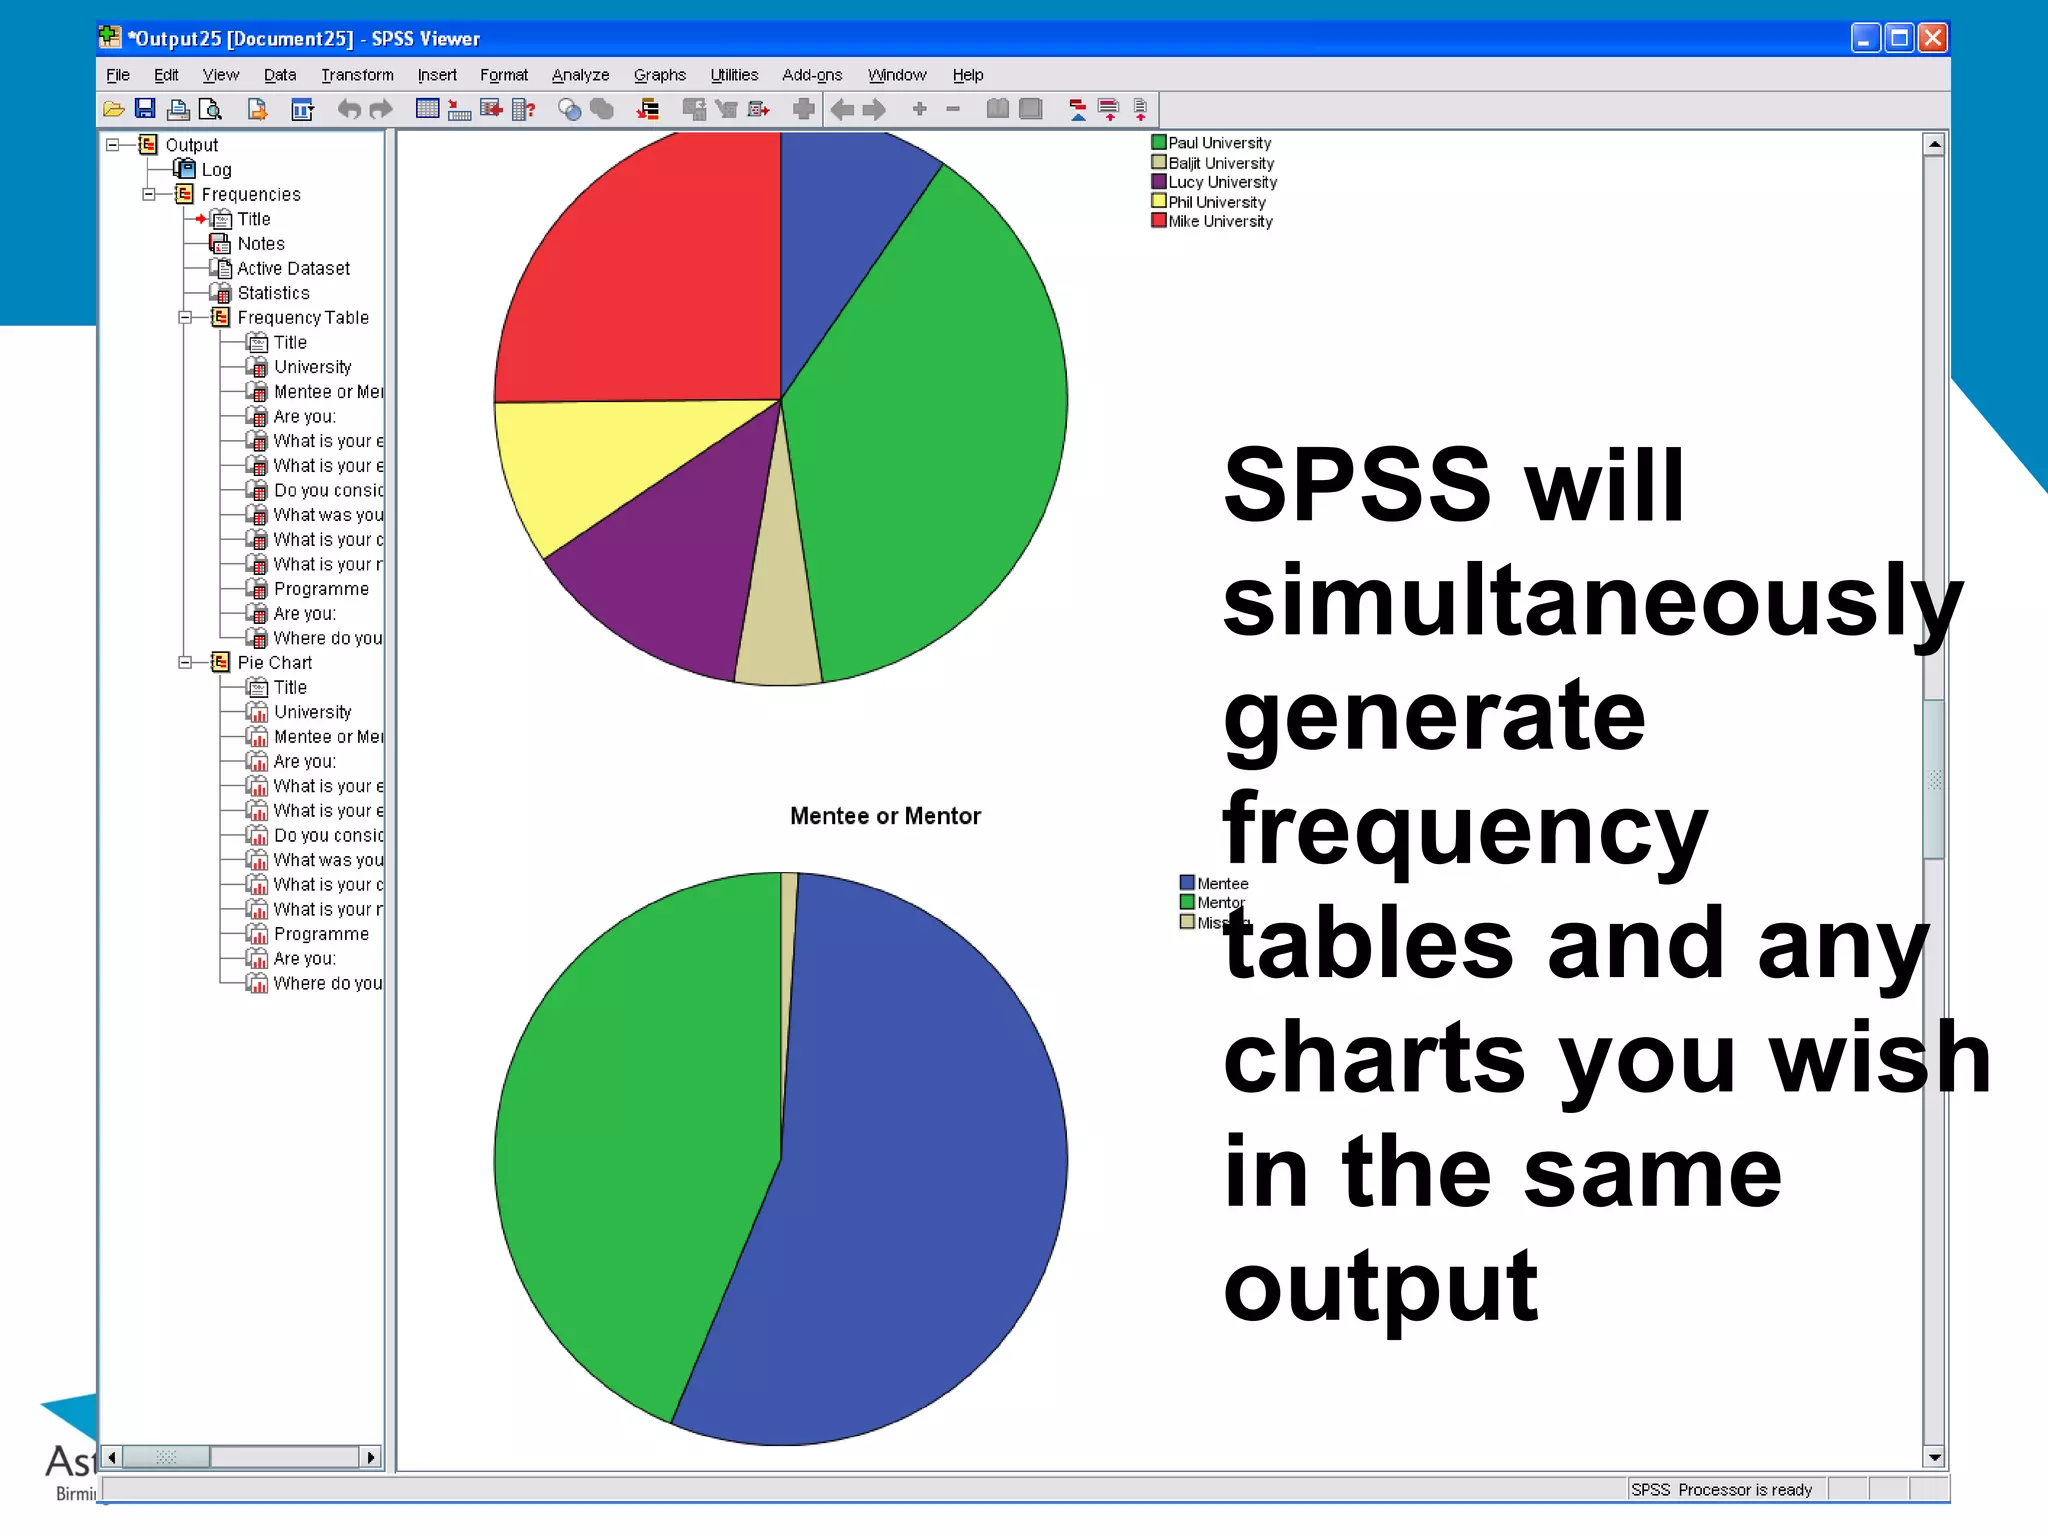
Task: Click Mike University red legend swatch
Action: point(1159,221)
